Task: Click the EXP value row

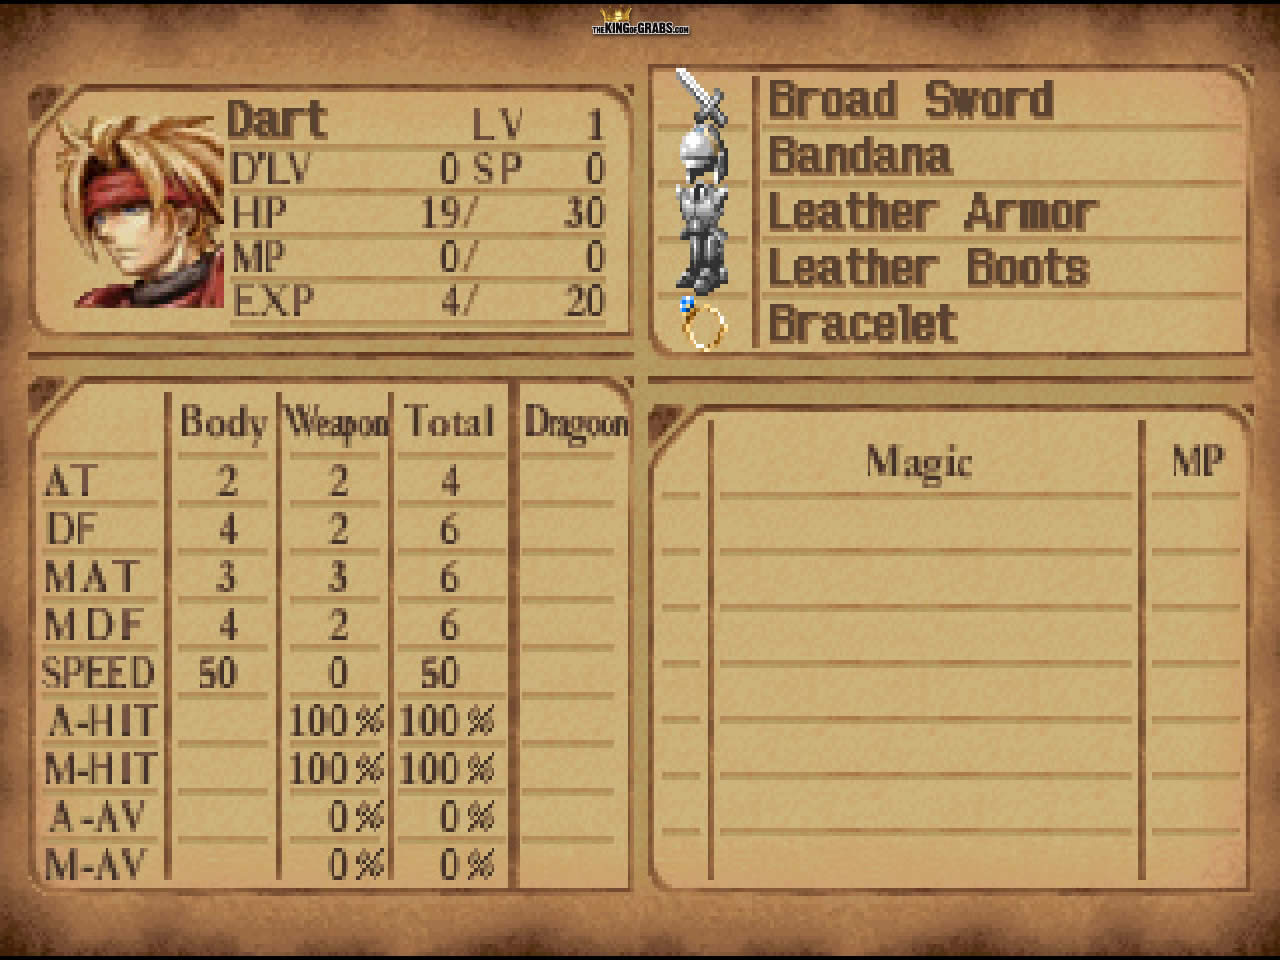Action: click(x=418, y=300)
